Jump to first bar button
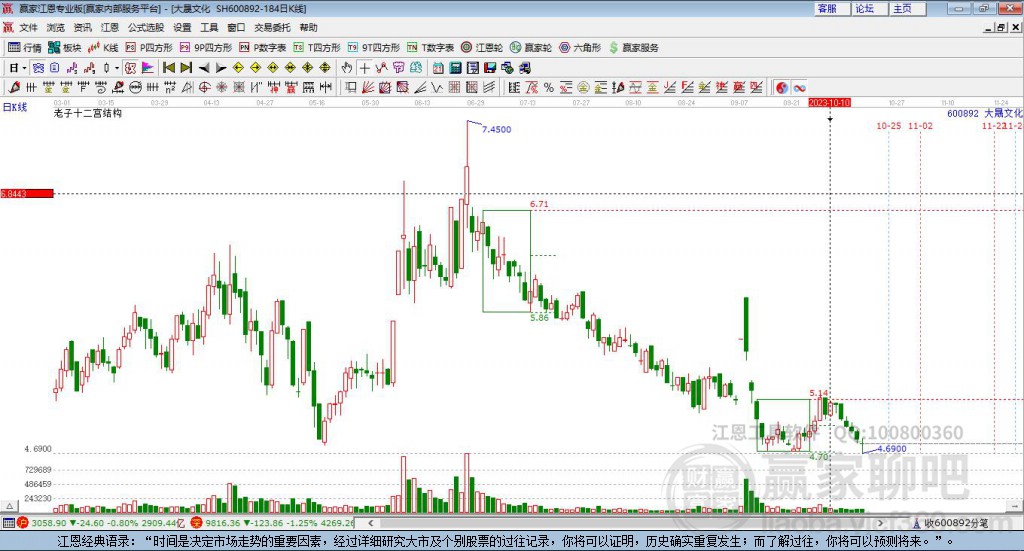1024x551 pixels. (168, 68)
